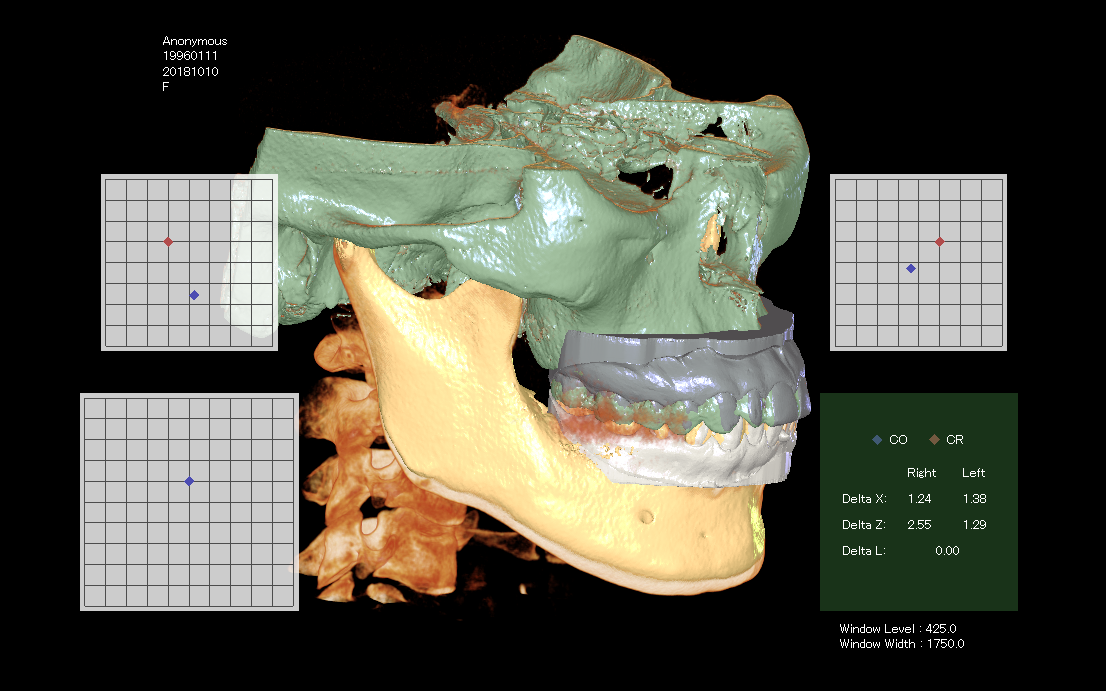Click the blue CO marker in left grid
The image size is (1106, 691).
click(x=194, y=295)
